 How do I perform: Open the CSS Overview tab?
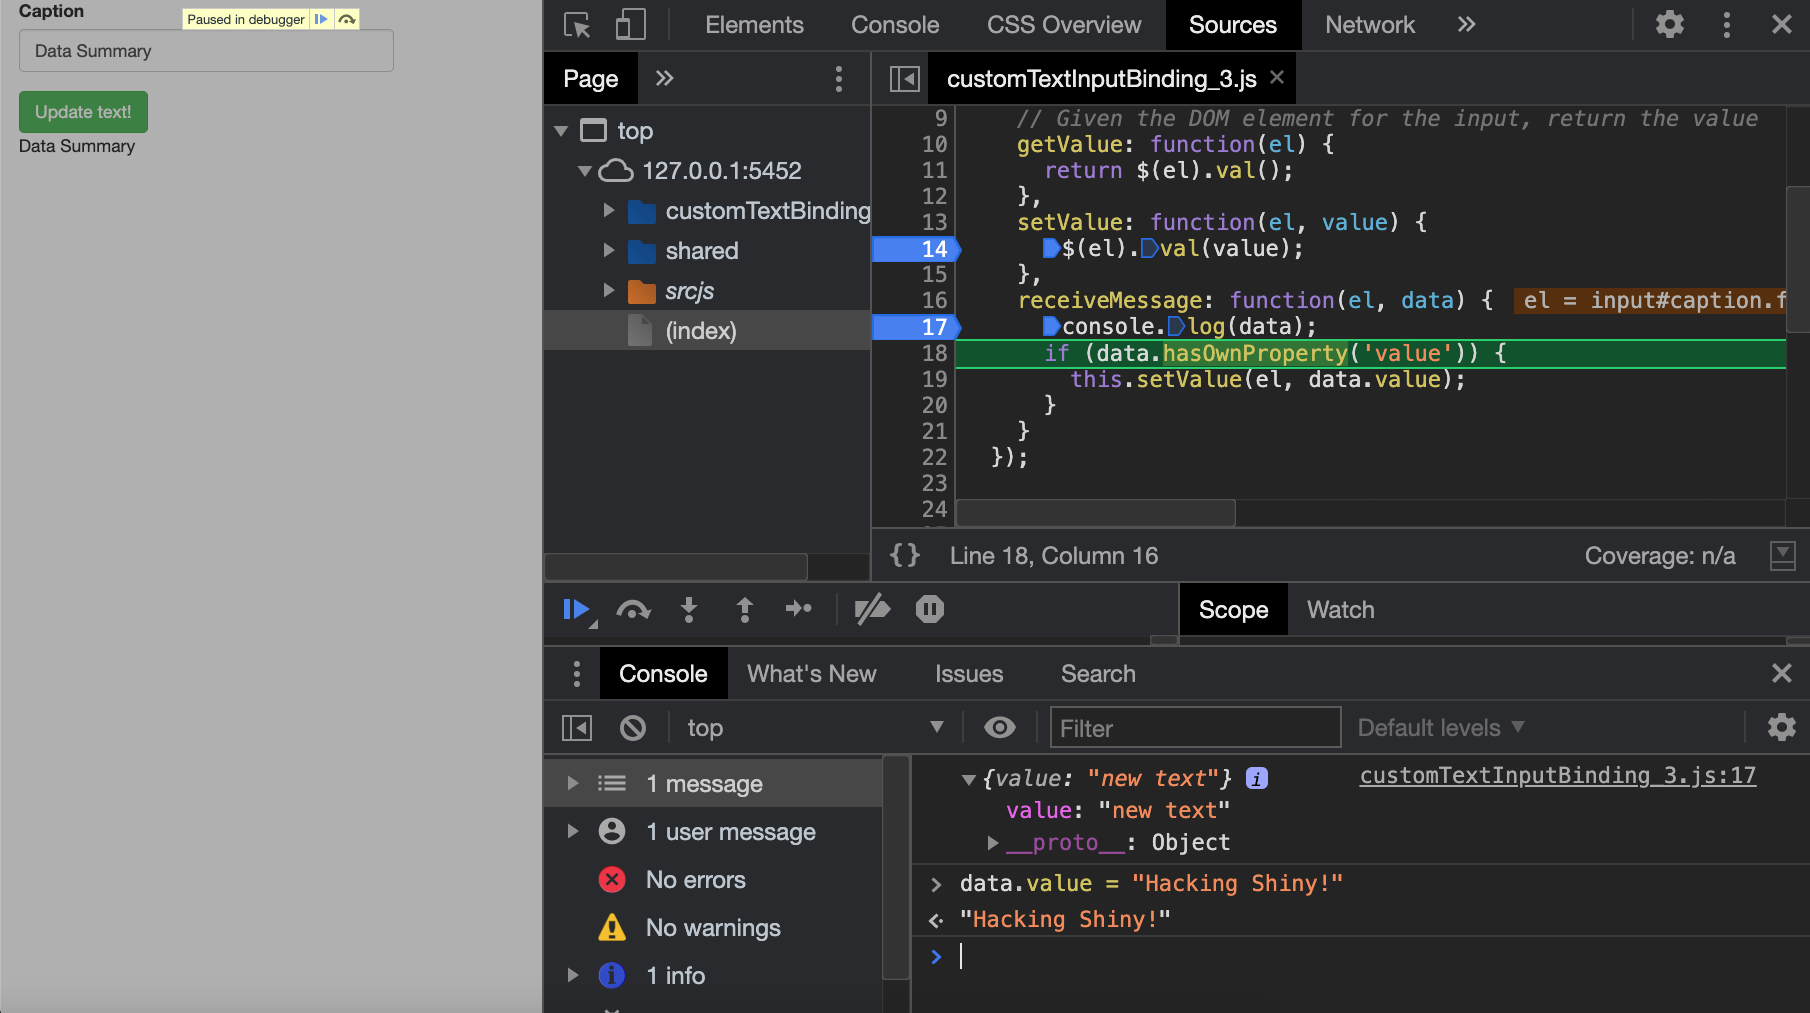click(1064, 25)
